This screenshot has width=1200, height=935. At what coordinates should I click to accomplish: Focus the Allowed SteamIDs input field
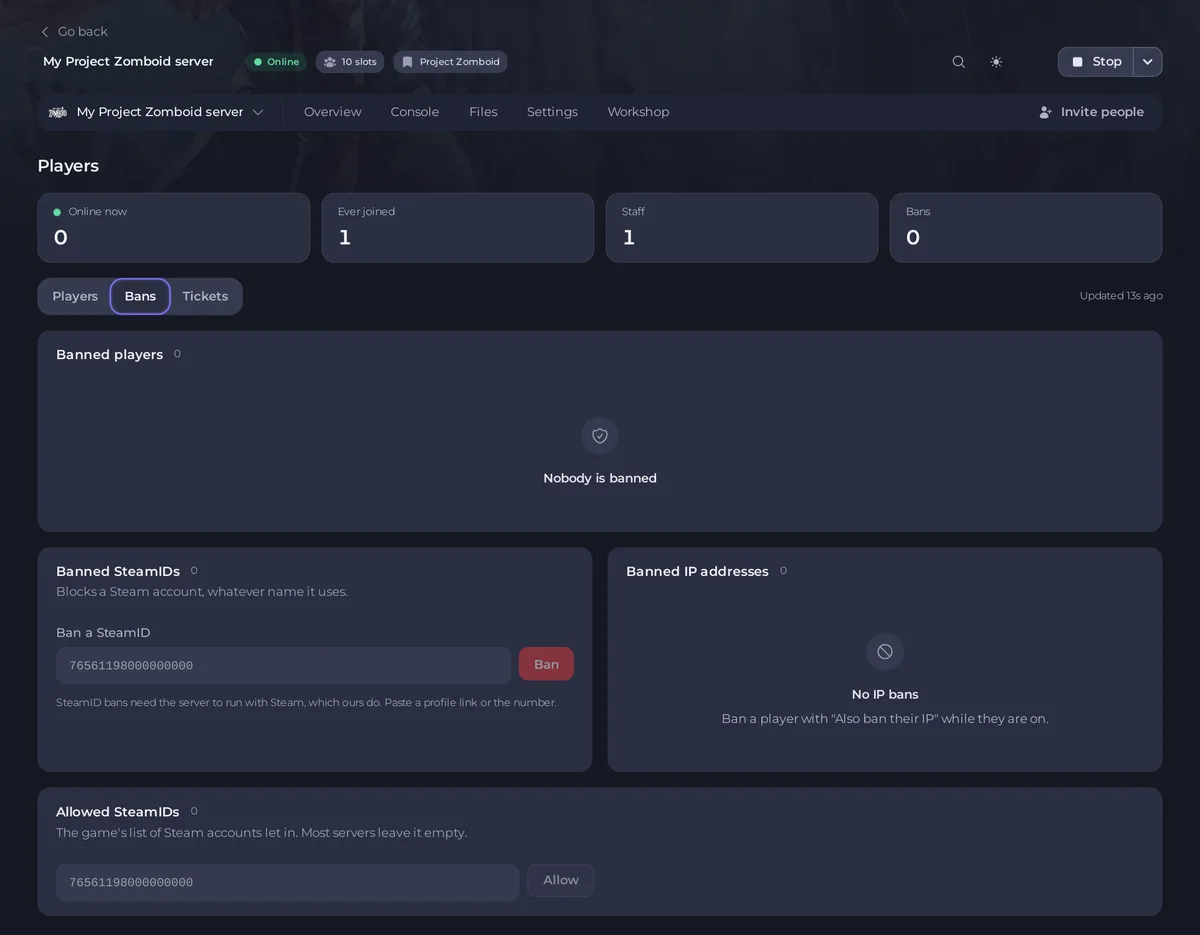click(288, 882)
